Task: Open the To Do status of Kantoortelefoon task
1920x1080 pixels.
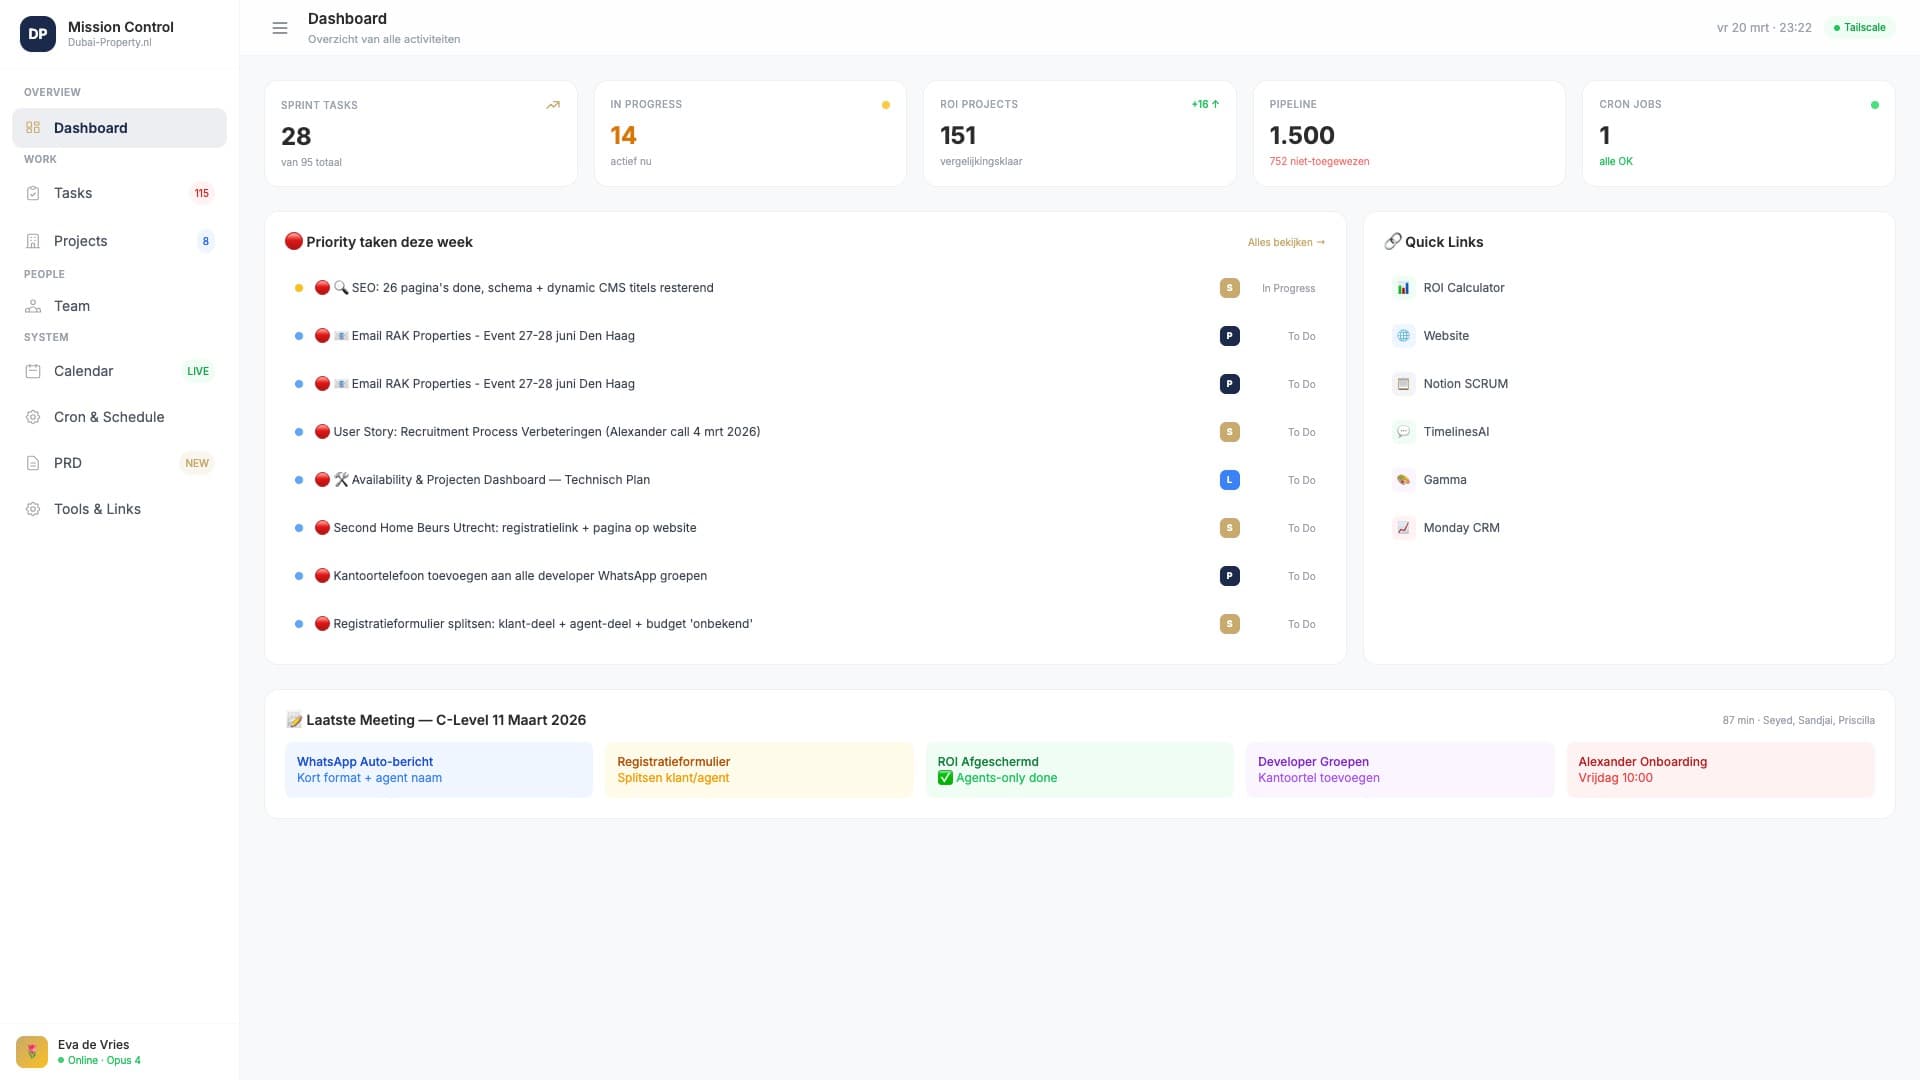Action: click(1301, 576)
